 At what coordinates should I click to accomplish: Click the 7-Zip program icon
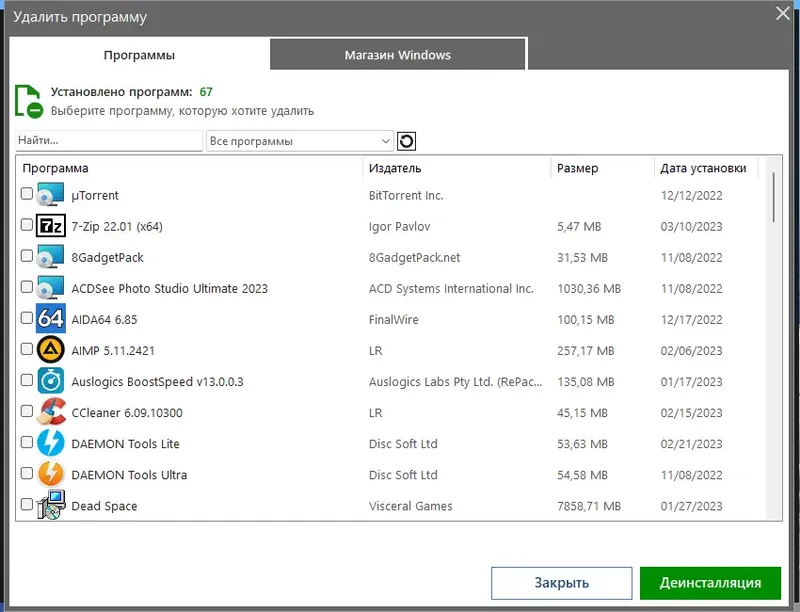click(x=50, y=226)
